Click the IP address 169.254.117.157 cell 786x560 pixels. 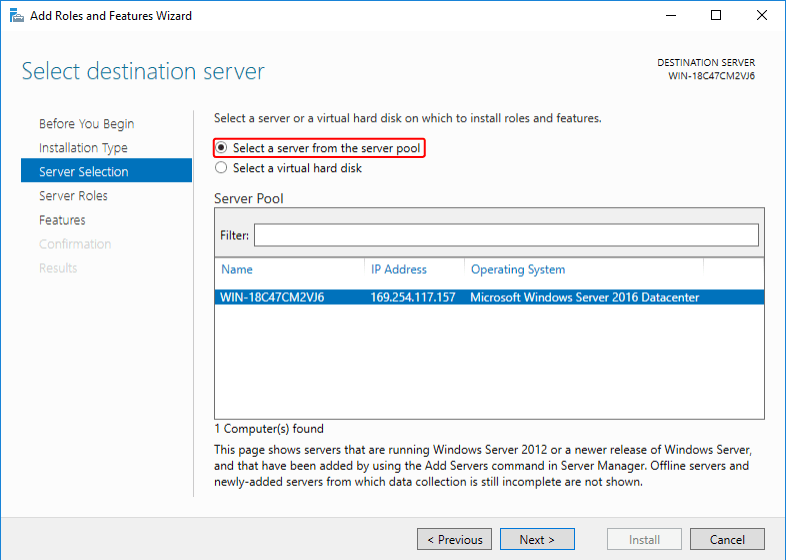413,297
